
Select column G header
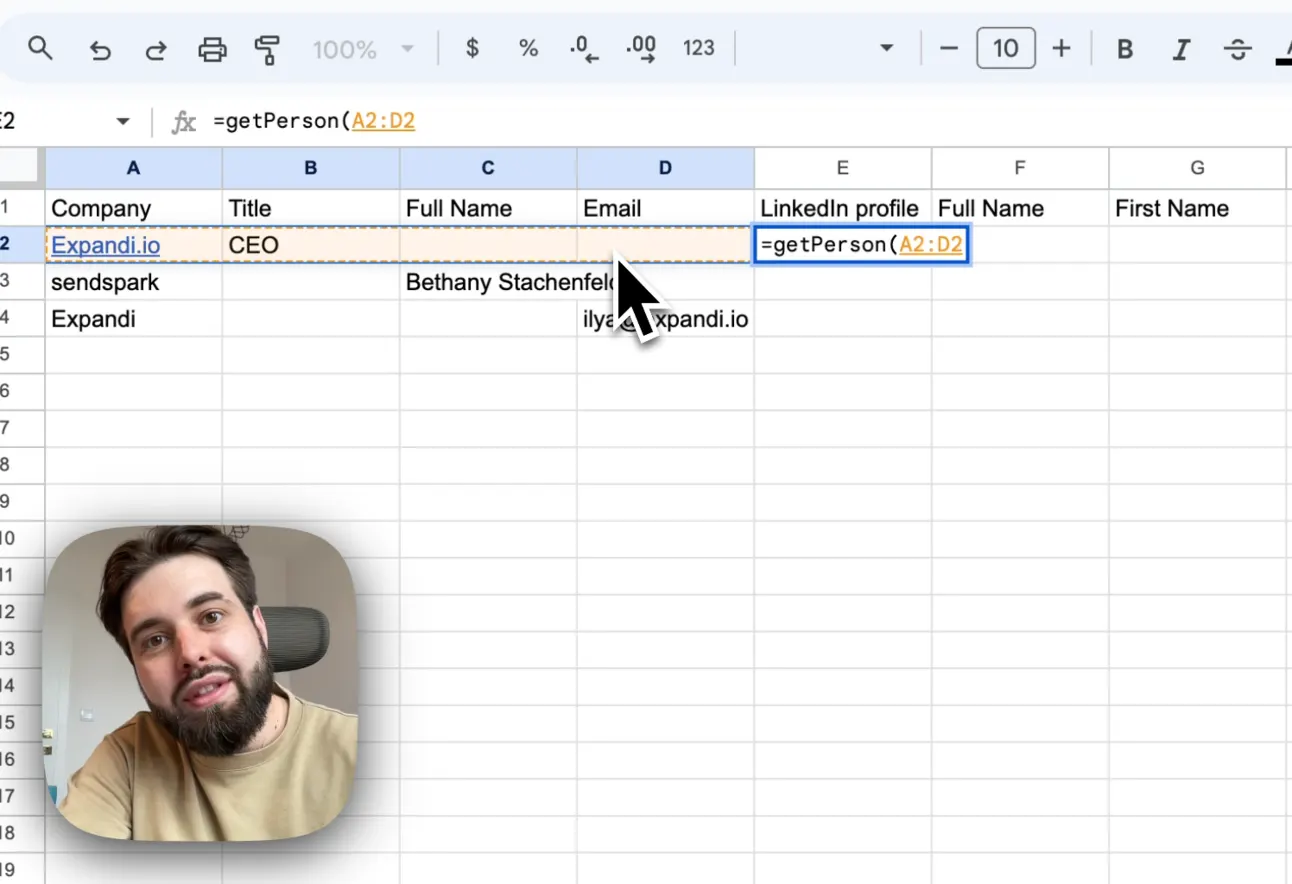pos(1197,168)
